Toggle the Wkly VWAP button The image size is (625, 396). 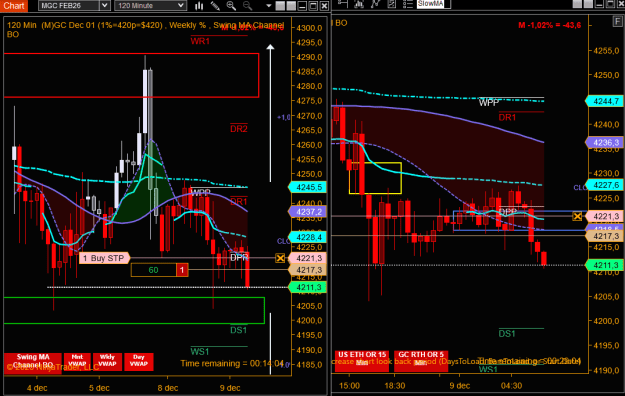[x=107, y=361]
